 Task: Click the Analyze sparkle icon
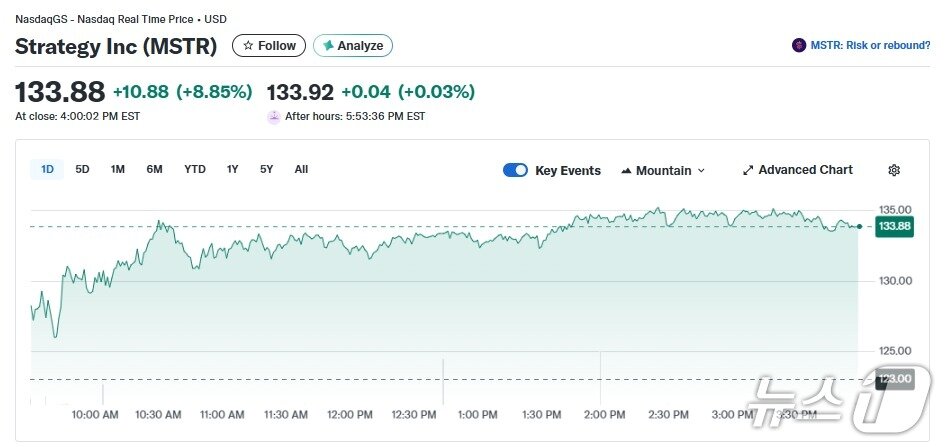click(x=328, y=46)
